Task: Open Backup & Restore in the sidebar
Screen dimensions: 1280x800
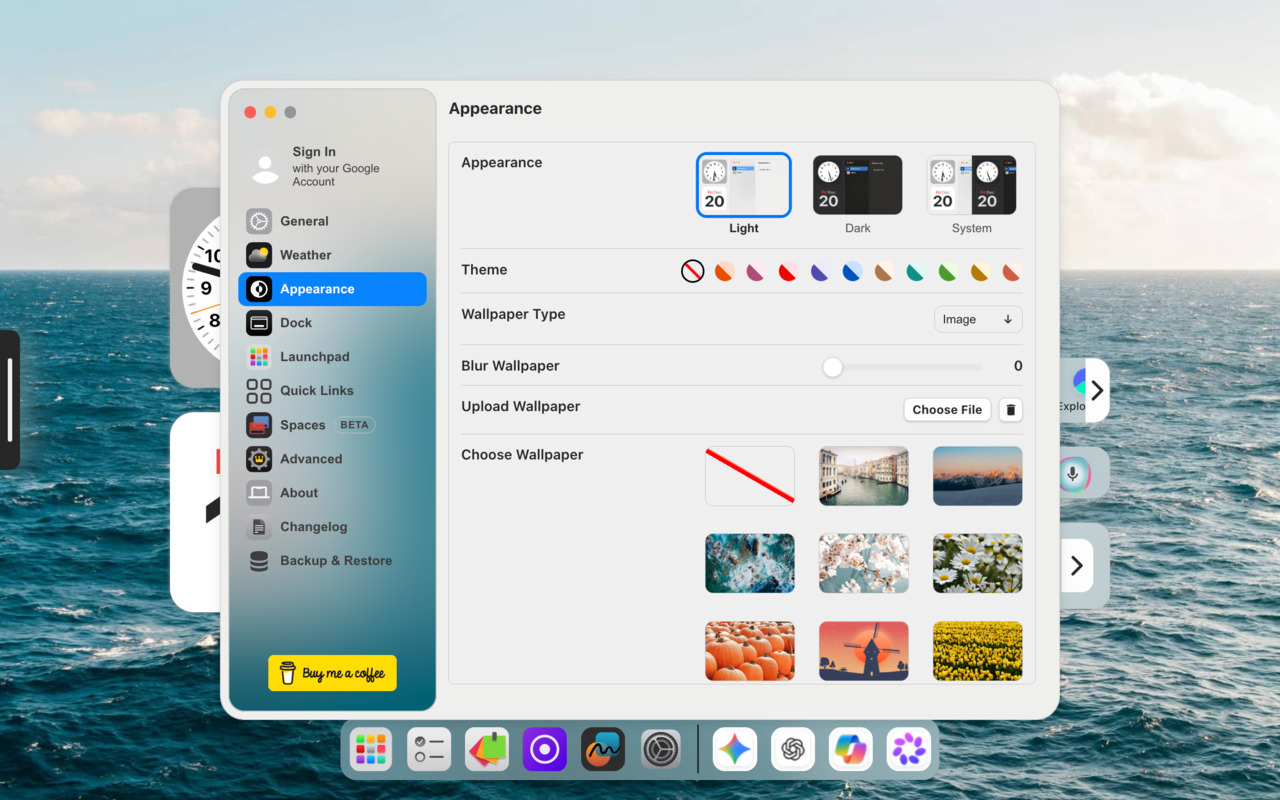Action: pos(332,561)
